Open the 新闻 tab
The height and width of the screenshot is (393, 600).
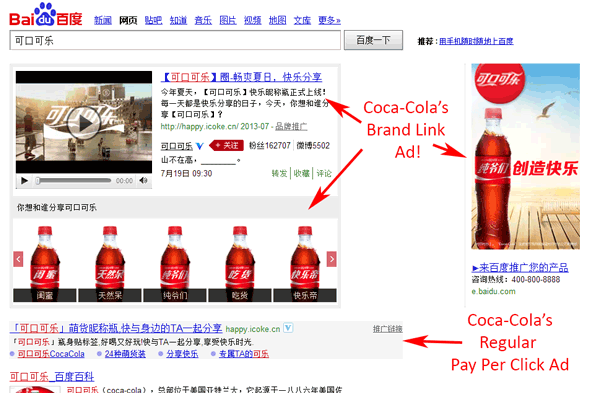pos(103,20)
